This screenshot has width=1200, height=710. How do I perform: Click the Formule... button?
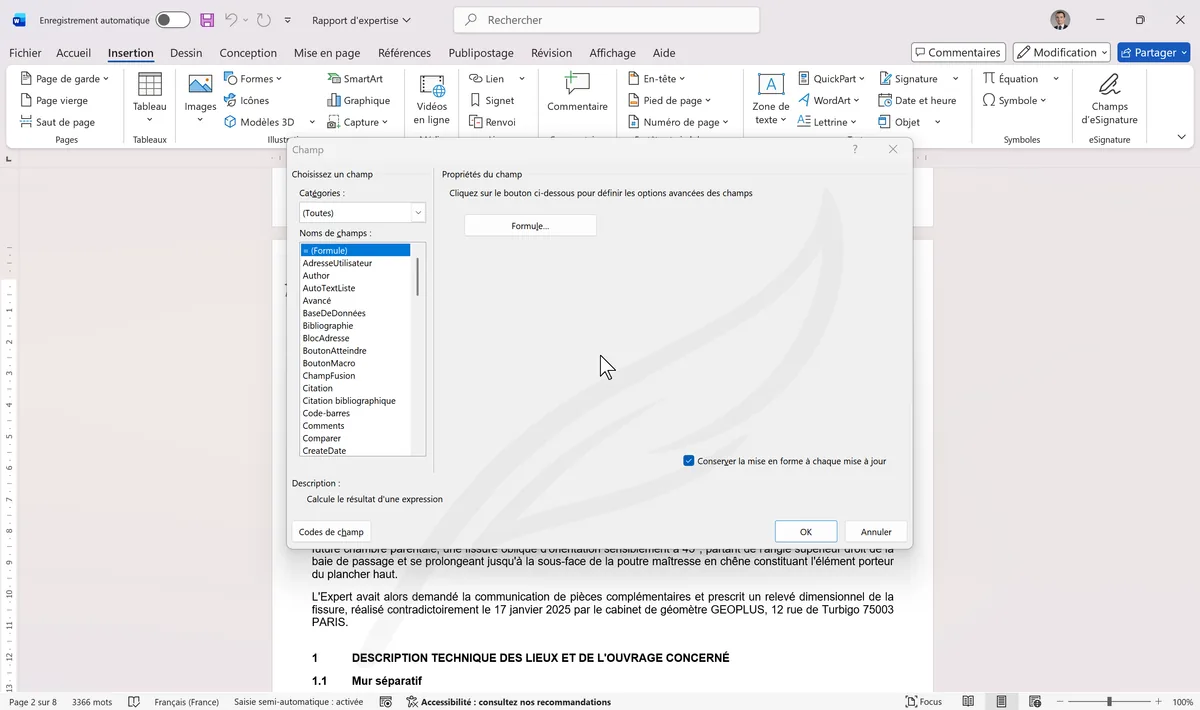530,226
